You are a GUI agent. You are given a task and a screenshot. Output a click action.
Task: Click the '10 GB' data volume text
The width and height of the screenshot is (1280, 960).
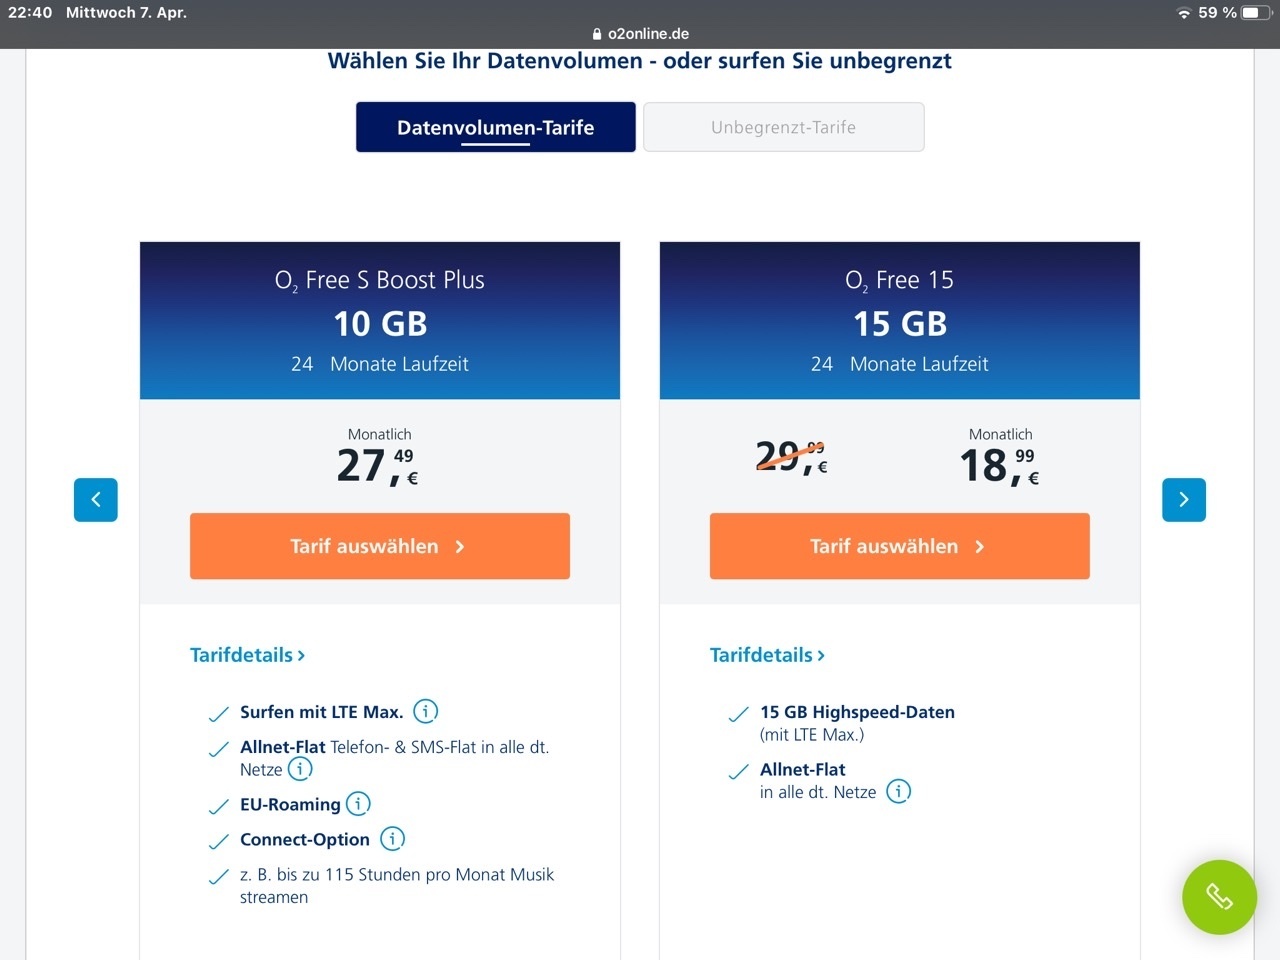pyautogui.click(x=380, y=324)
